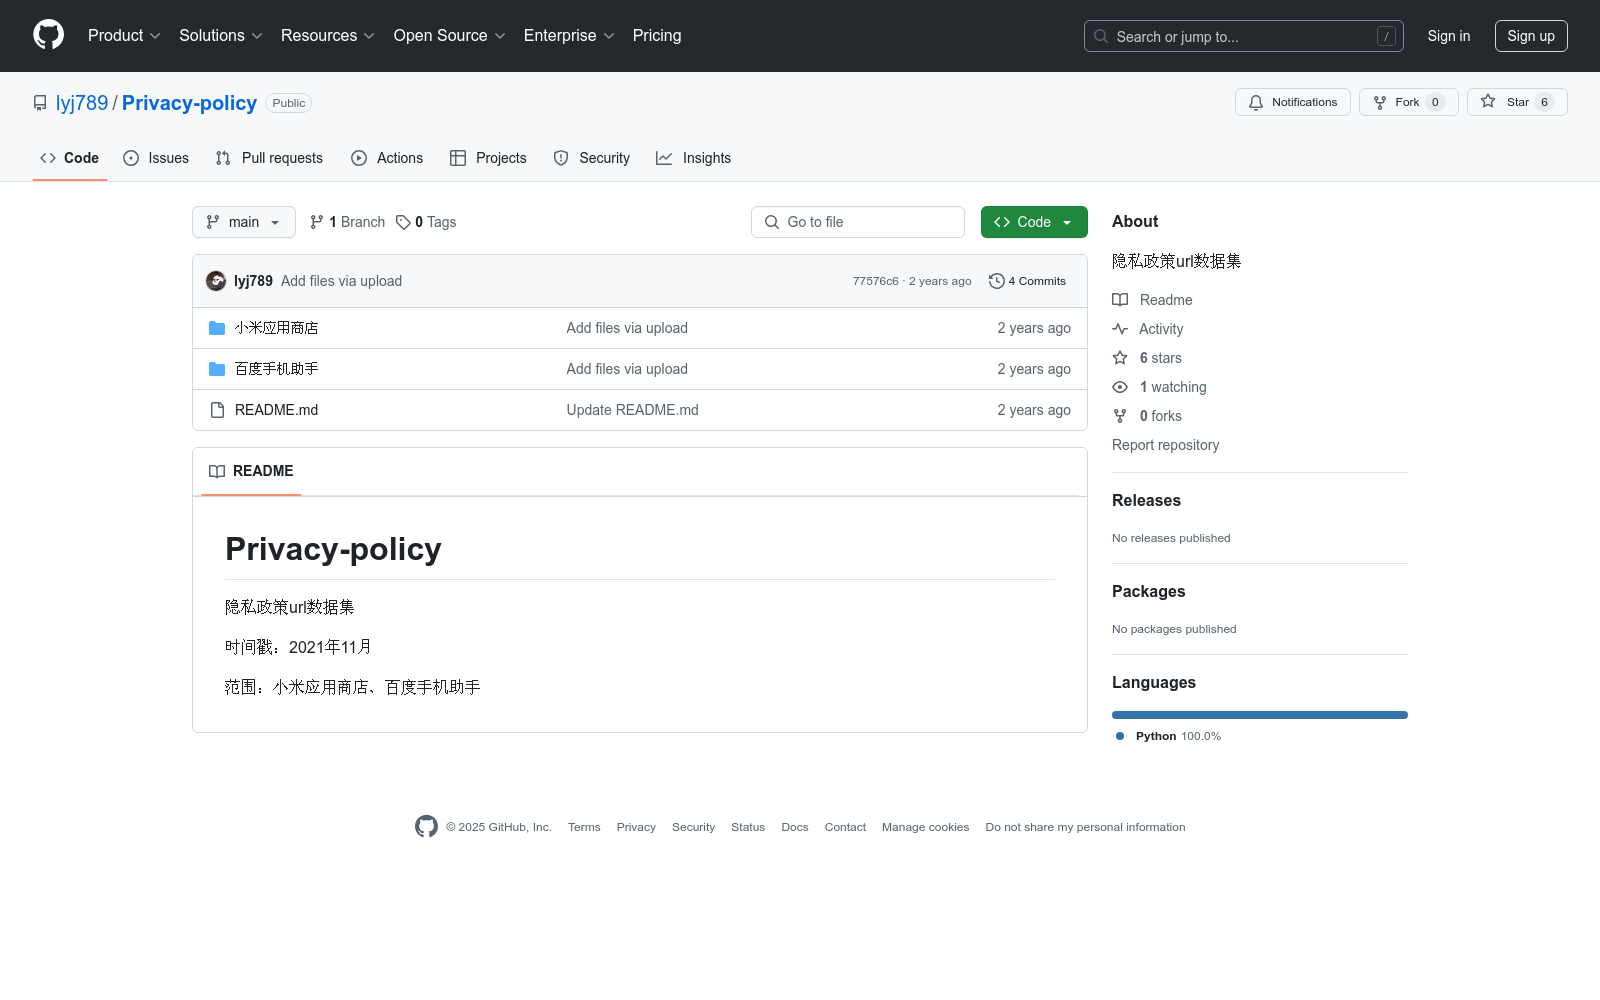Switch to the Security tab
The width and height of the screenshot is (1600, 1000).
592,158
